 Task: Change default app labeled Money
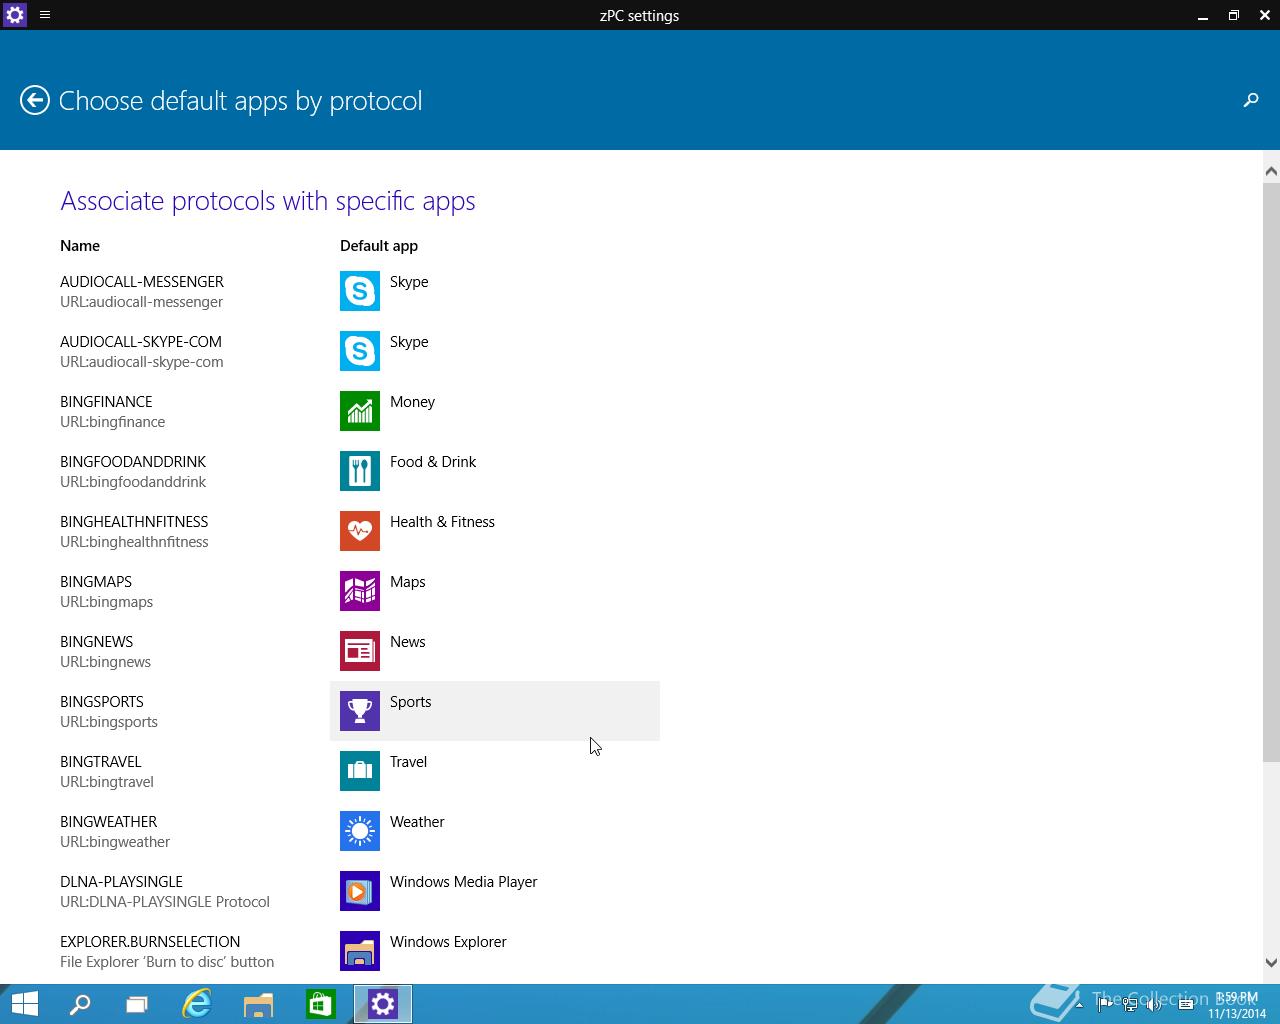coord(412,402)
